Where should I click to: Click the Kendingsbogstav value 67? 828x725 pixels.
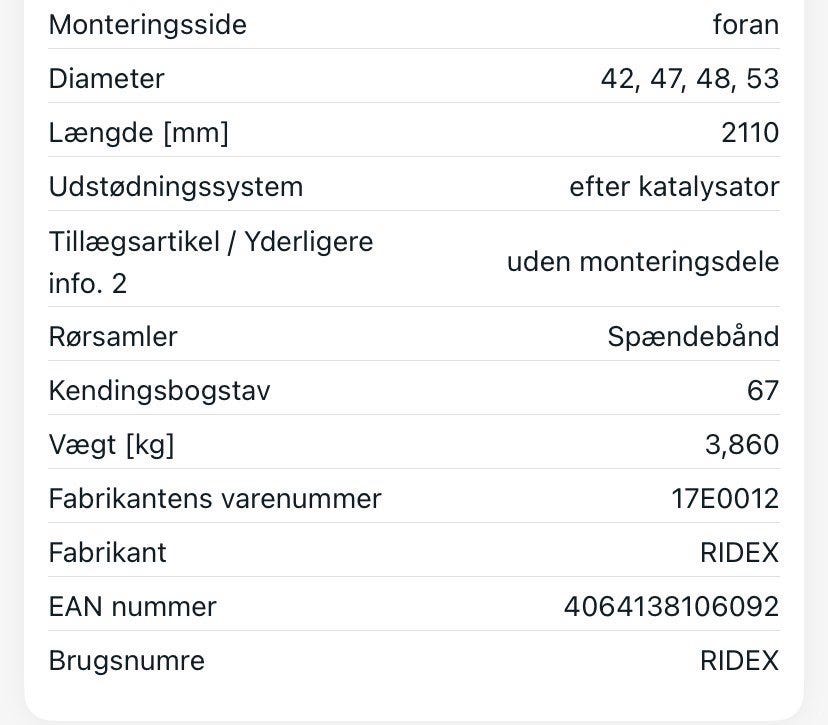point(762,390)
